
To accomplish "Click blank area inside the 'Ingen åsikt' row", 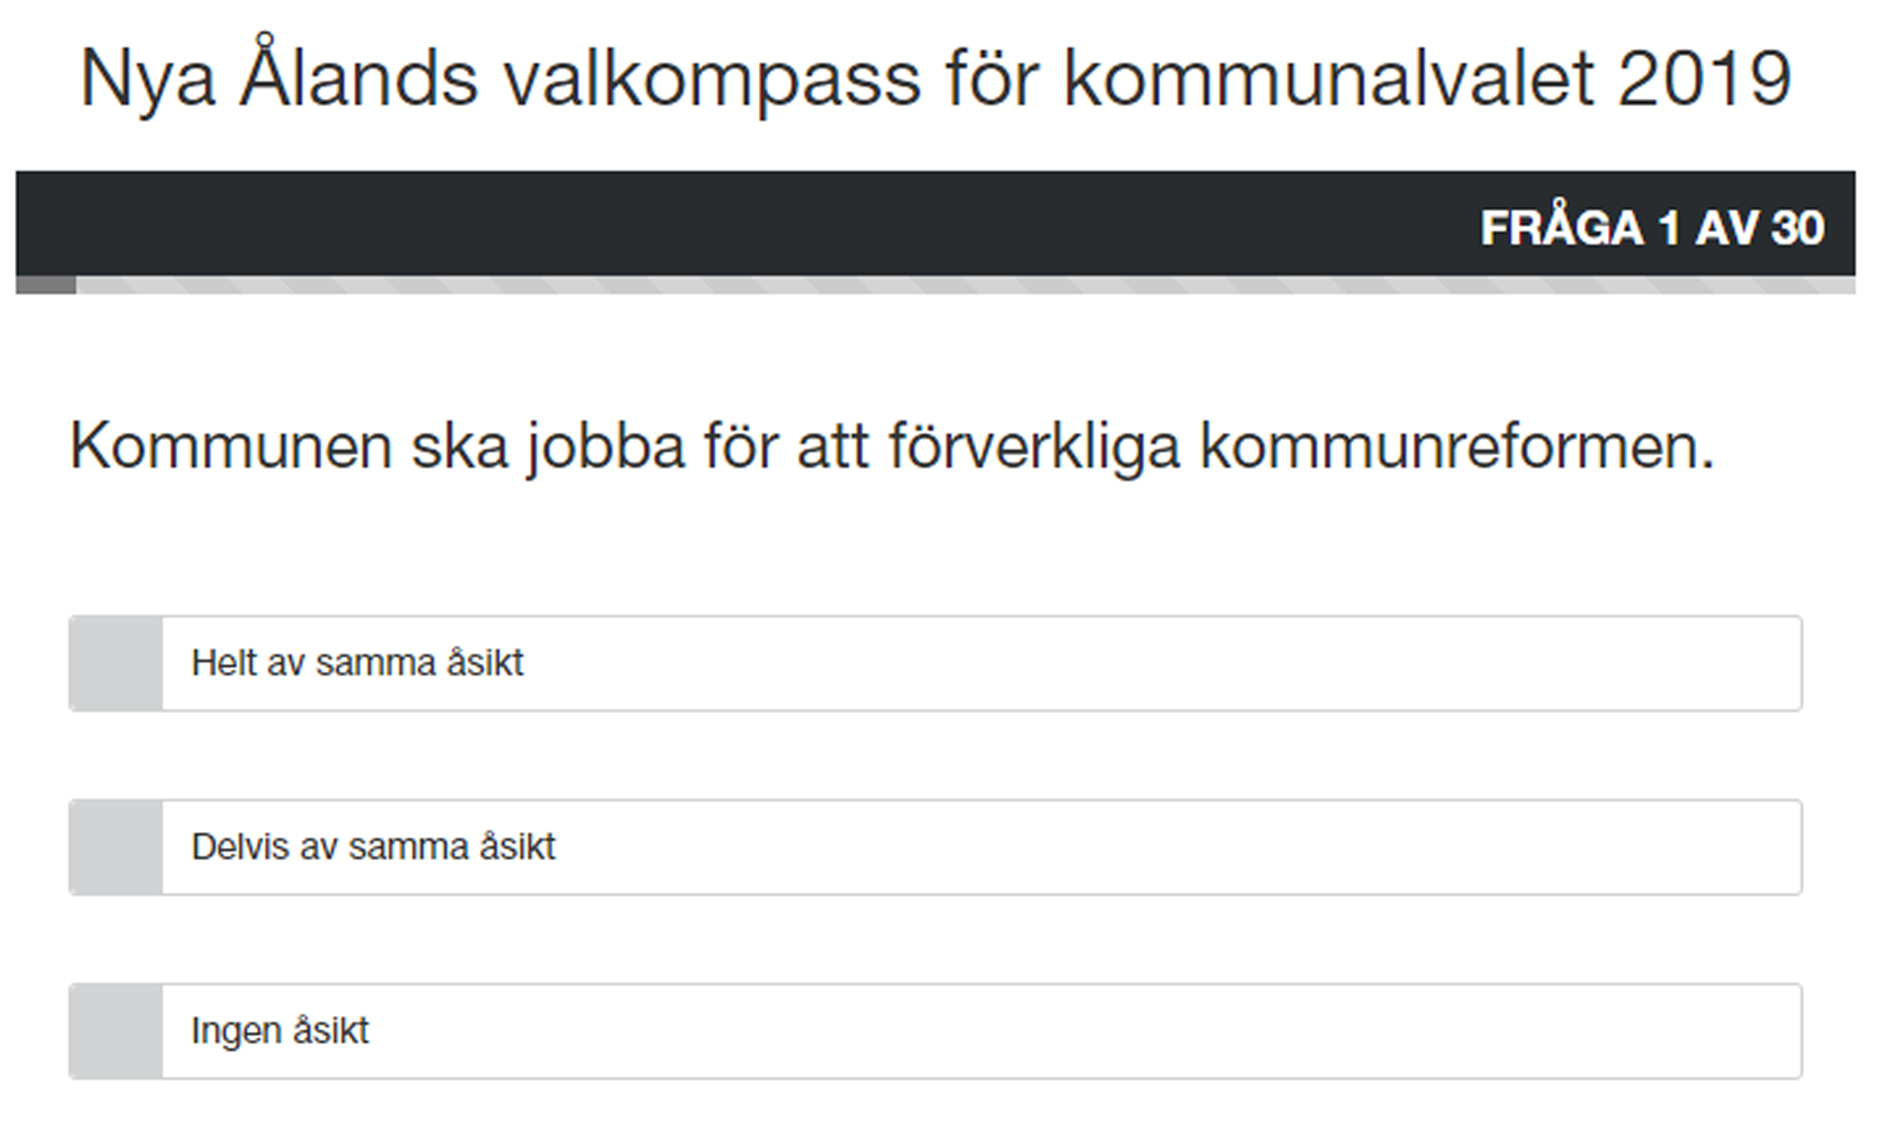I will click(1150, 1032).
